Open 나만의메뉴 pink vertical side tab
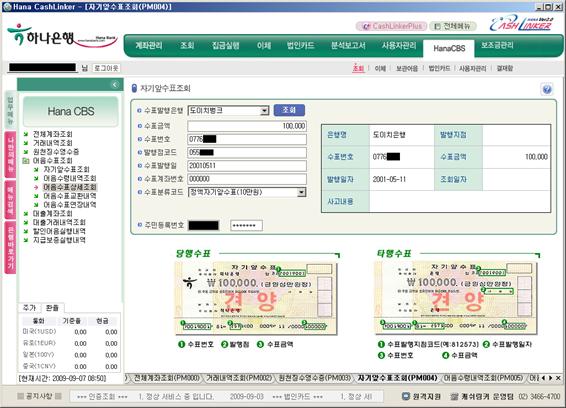The image size is (566, 408). [x=10, y=154]
